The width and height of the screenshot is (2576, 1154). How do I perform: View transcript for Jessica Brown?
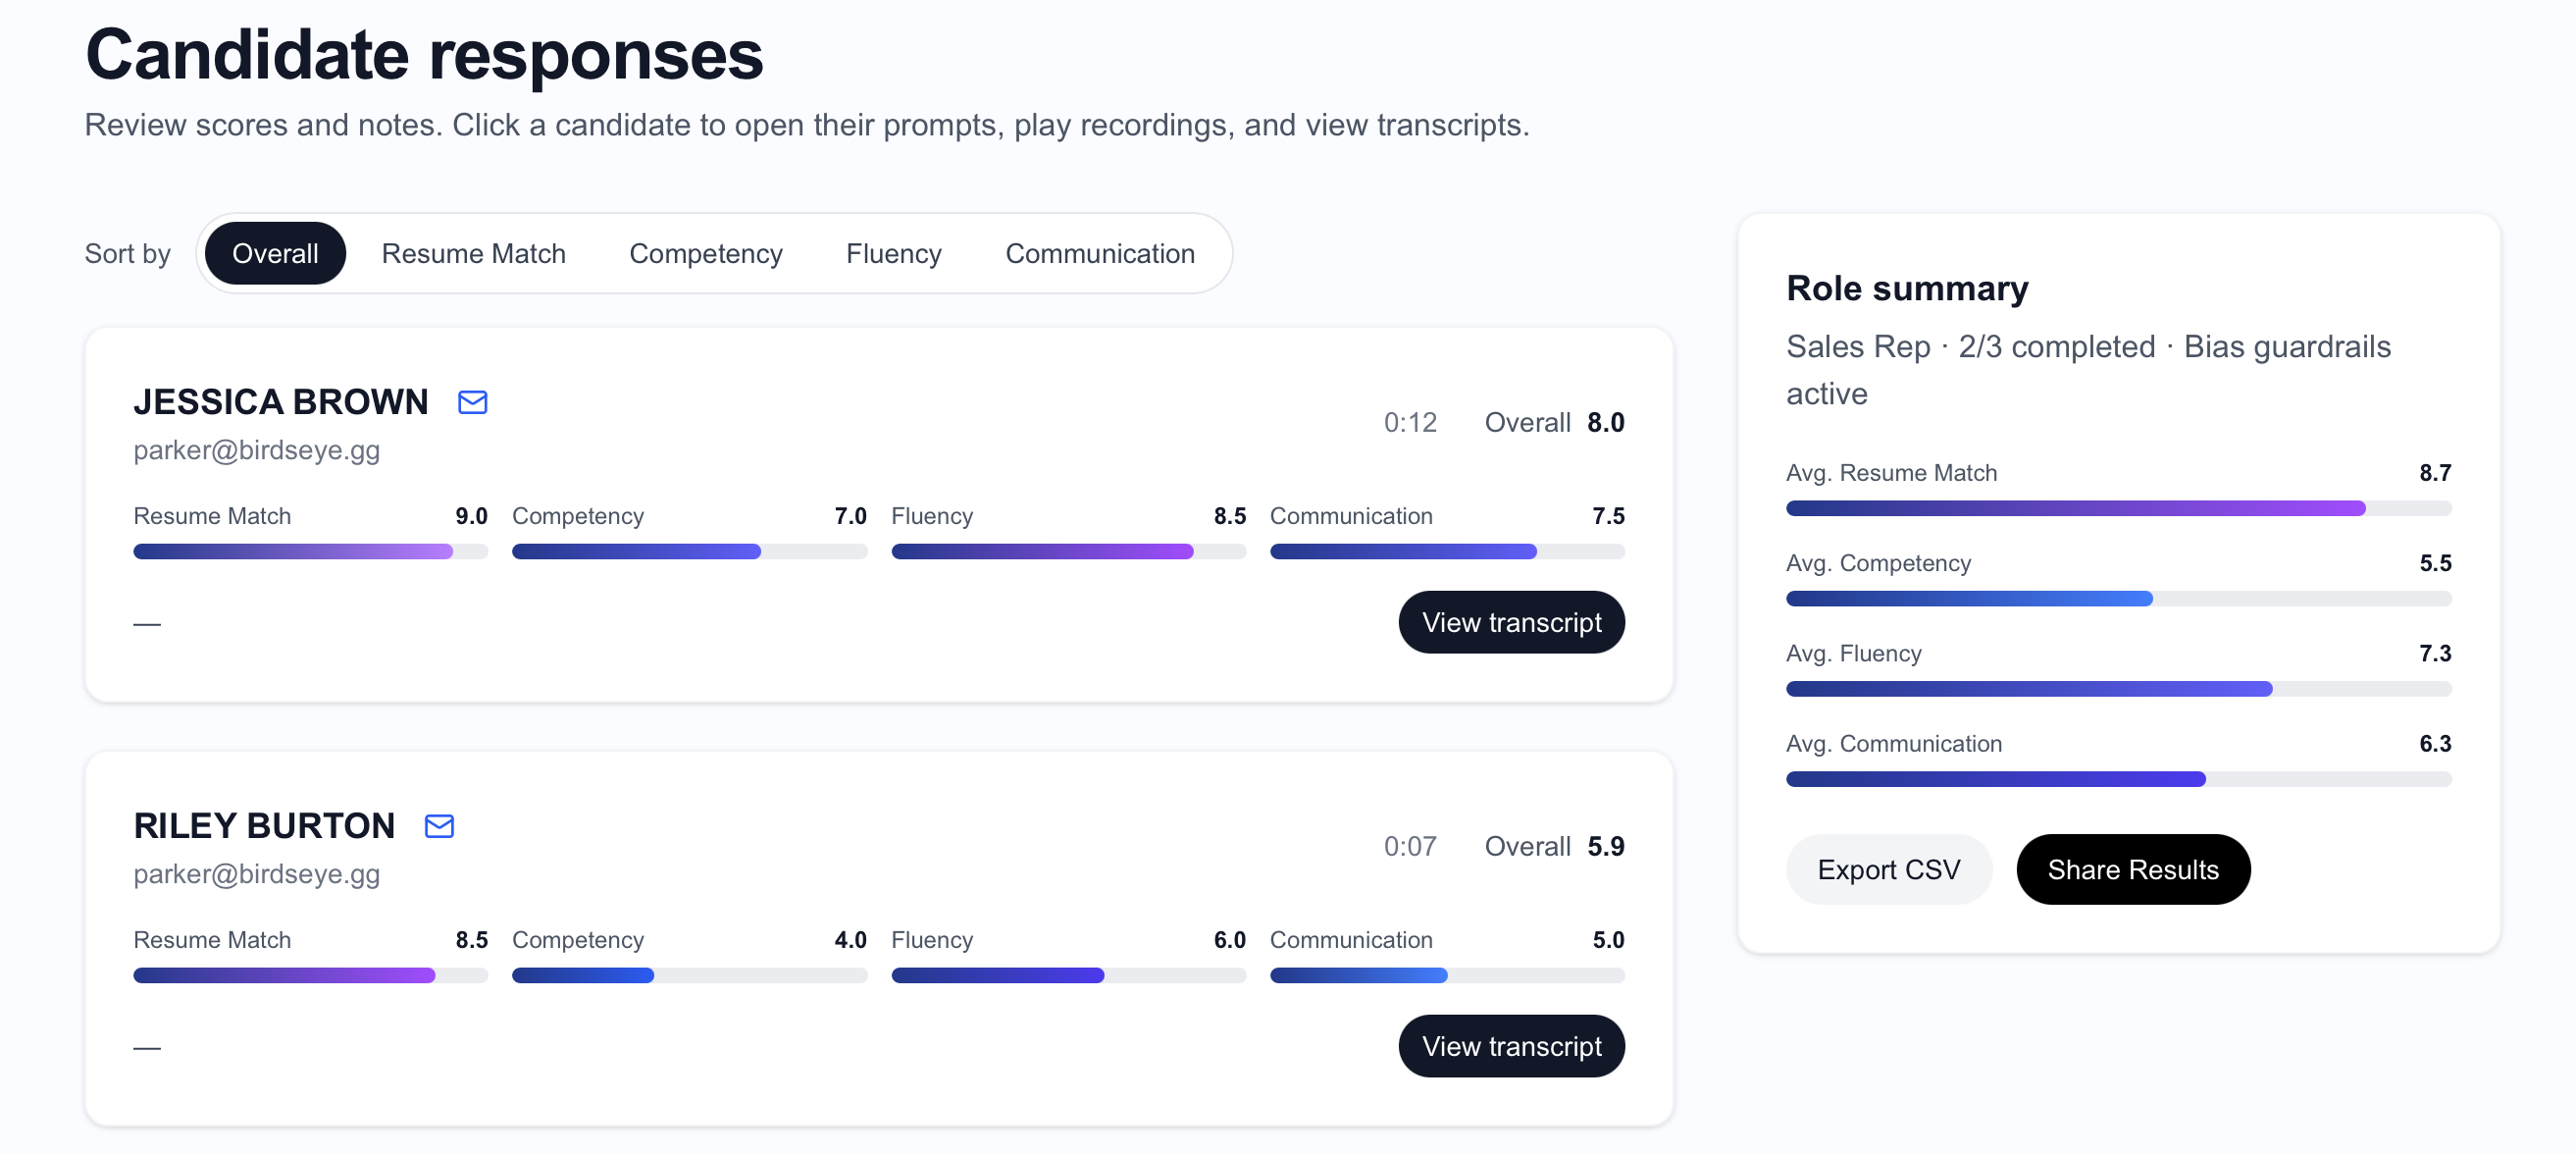click(x=1510, y=622)
